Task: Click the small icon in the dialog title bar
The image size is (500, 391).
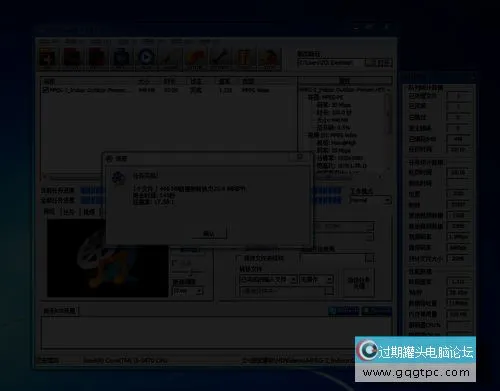Action: 109,159
